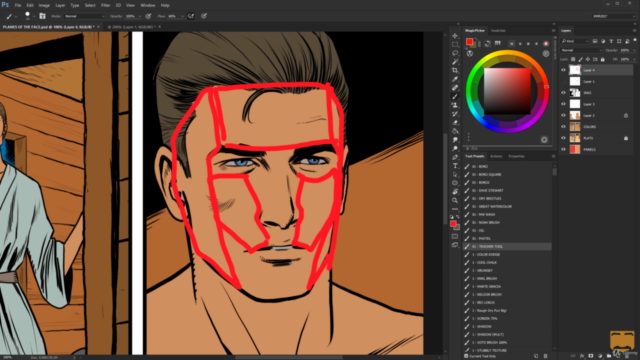Create new tool preset icon

coord(536,356)
